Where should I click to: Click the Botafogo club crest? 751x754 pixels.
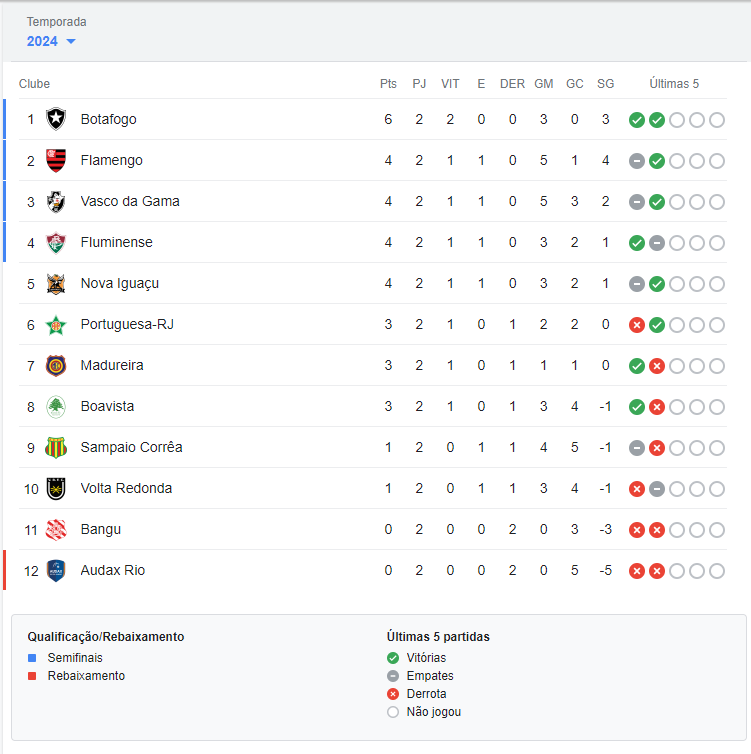[56, 119]
